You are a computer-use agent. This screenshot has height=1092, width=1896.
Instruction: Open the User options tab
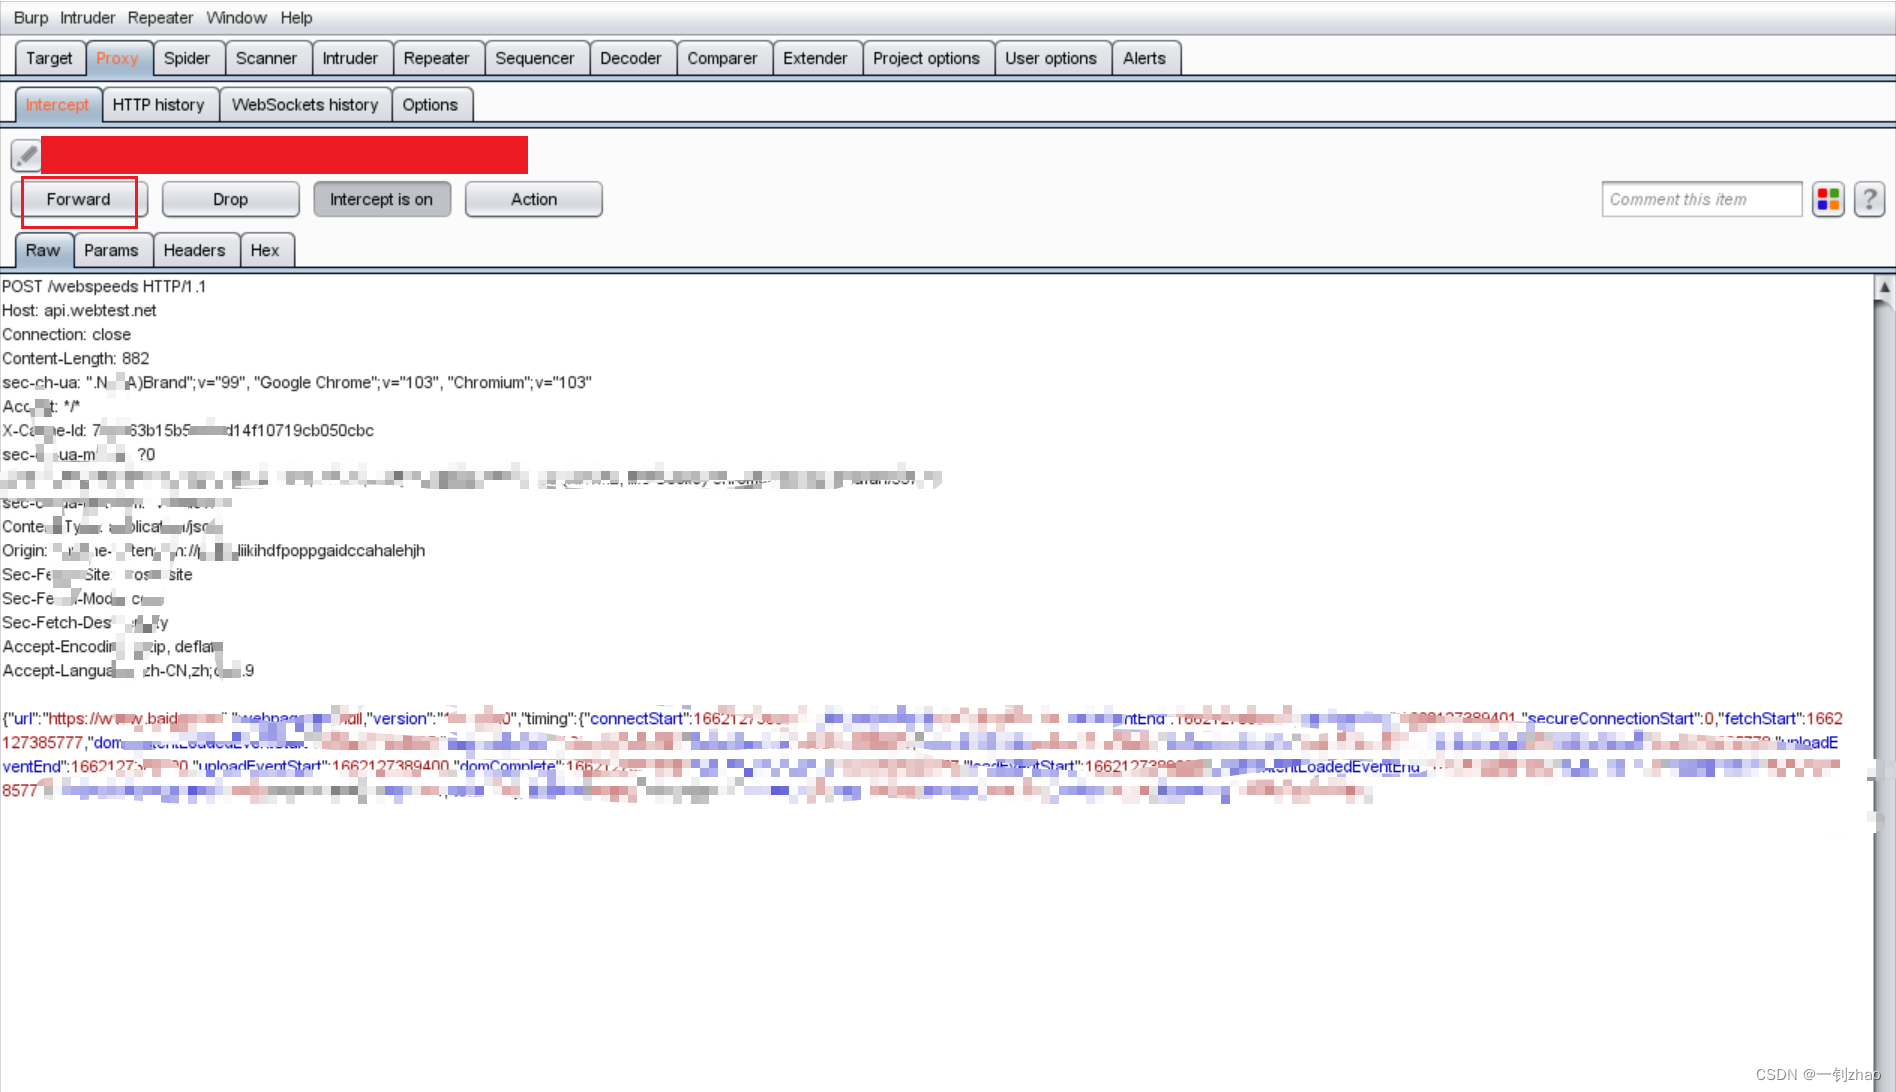pyautogui.click(x=1051, y=58)
